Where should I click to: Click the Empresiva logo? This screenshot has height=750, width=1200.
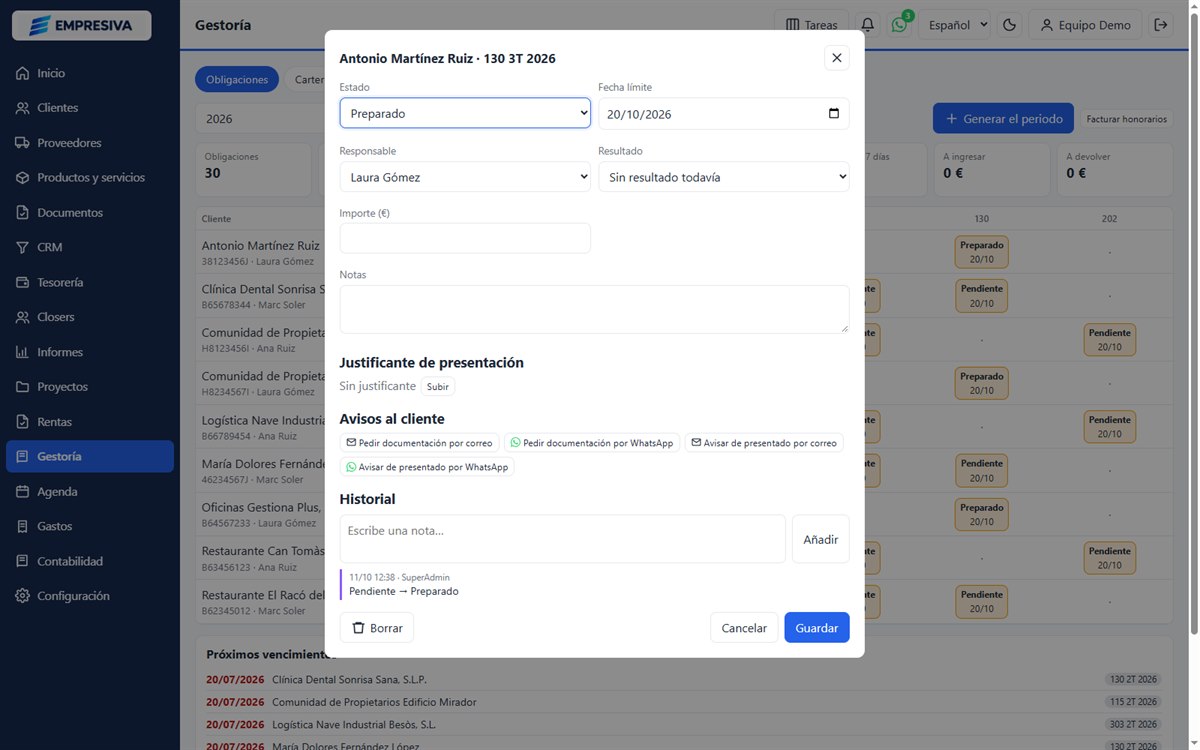click(82, 25)
